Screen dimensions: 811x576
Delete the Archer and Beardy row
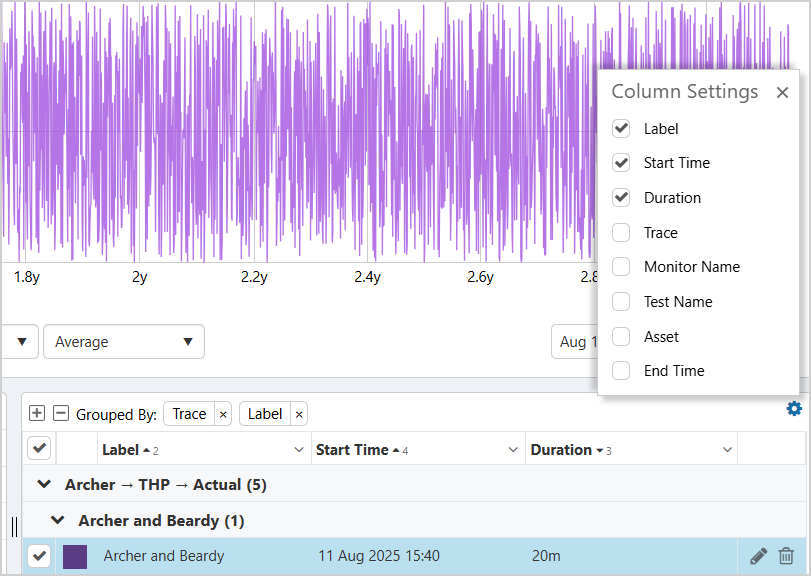click(787, 556)
